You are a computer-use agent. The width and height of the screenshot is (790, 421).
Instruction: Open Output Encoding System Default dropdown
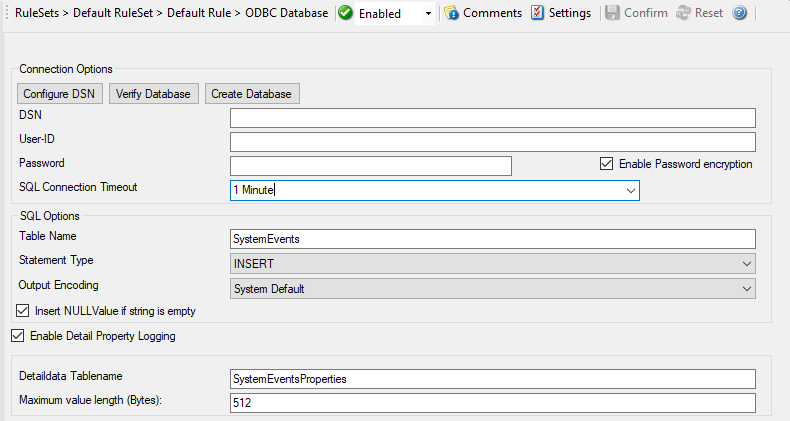(747, 289)
